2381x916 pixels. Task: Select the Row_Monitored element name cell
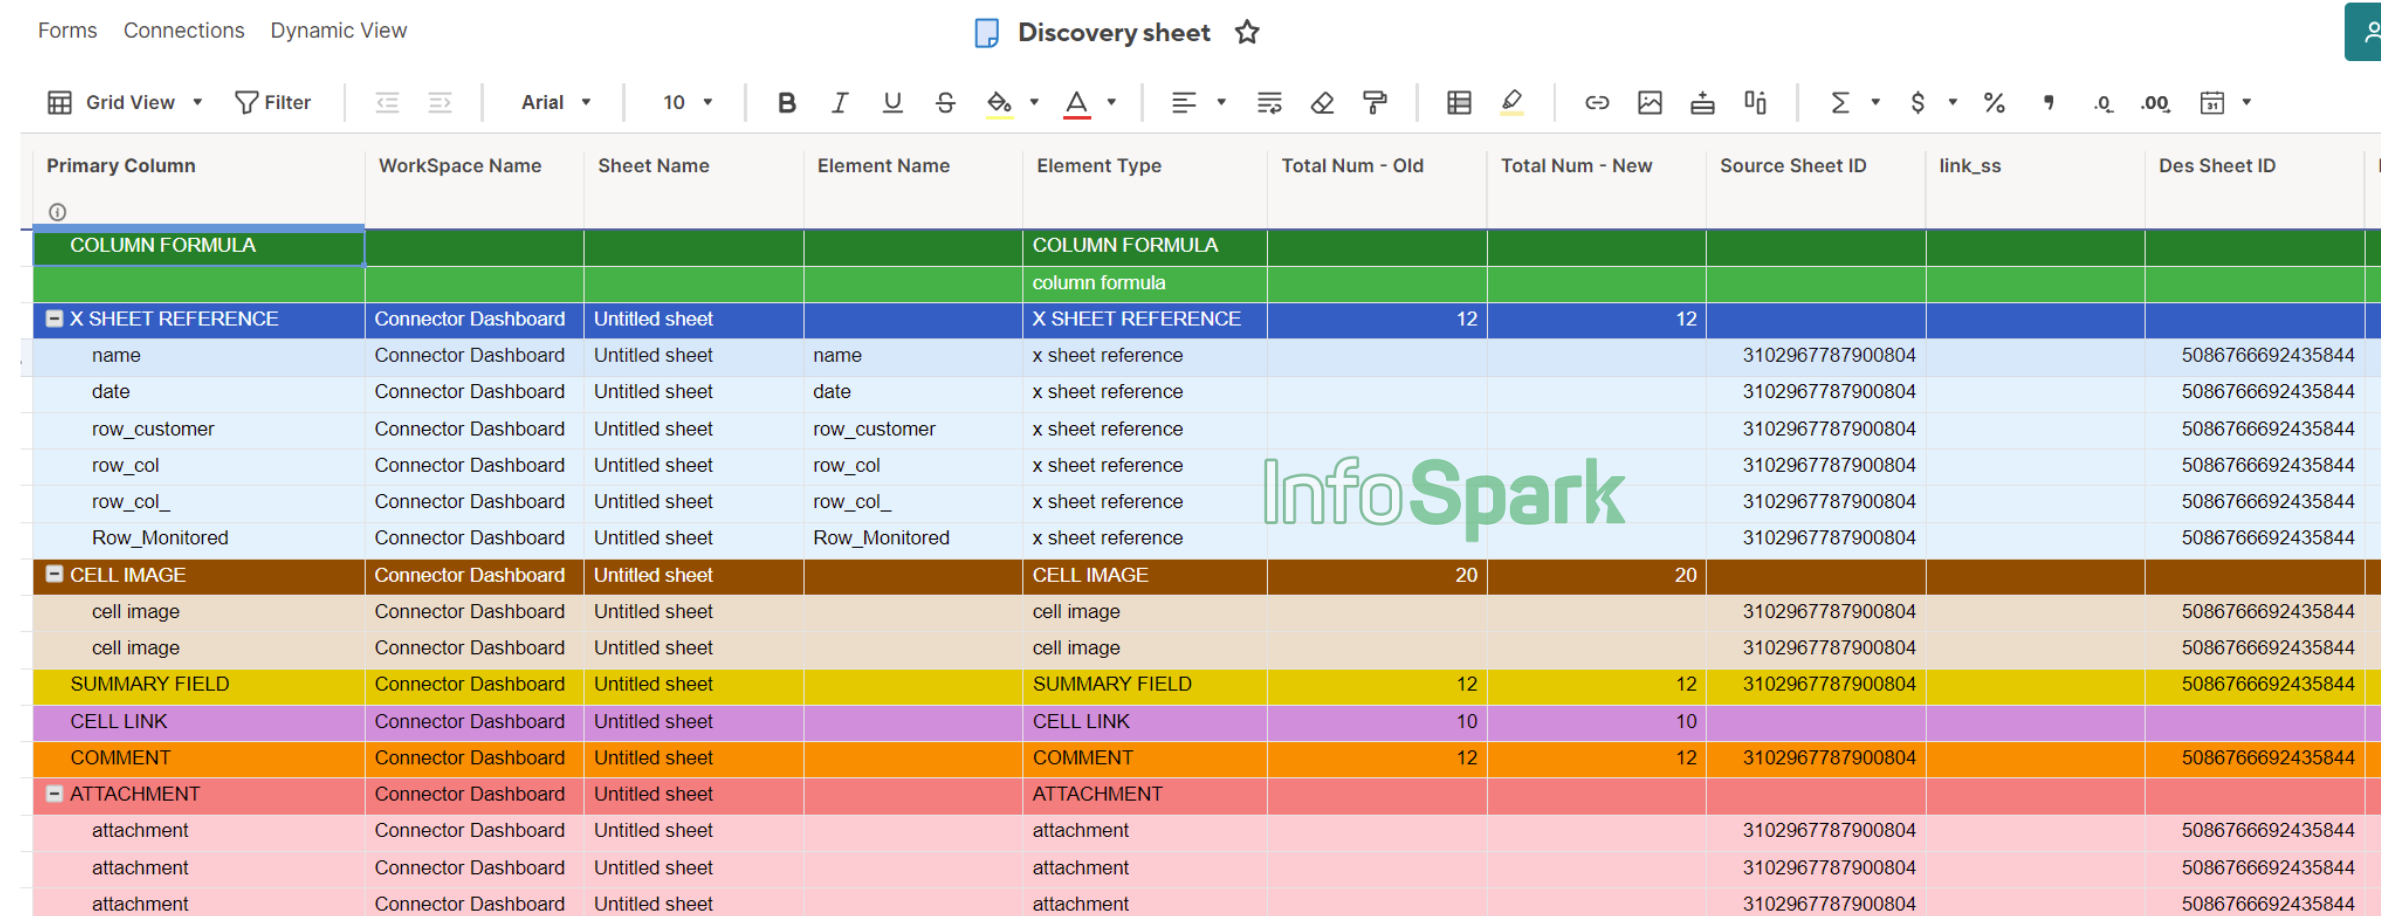point(913,538)
